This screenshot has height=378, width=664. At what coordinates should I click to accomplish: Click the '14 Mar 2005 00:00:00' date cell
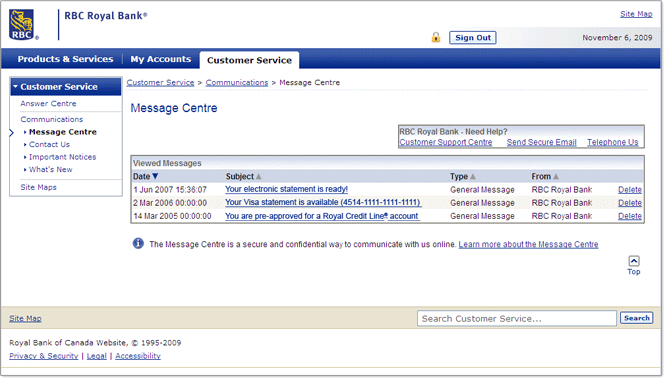[x=172, y=216]
